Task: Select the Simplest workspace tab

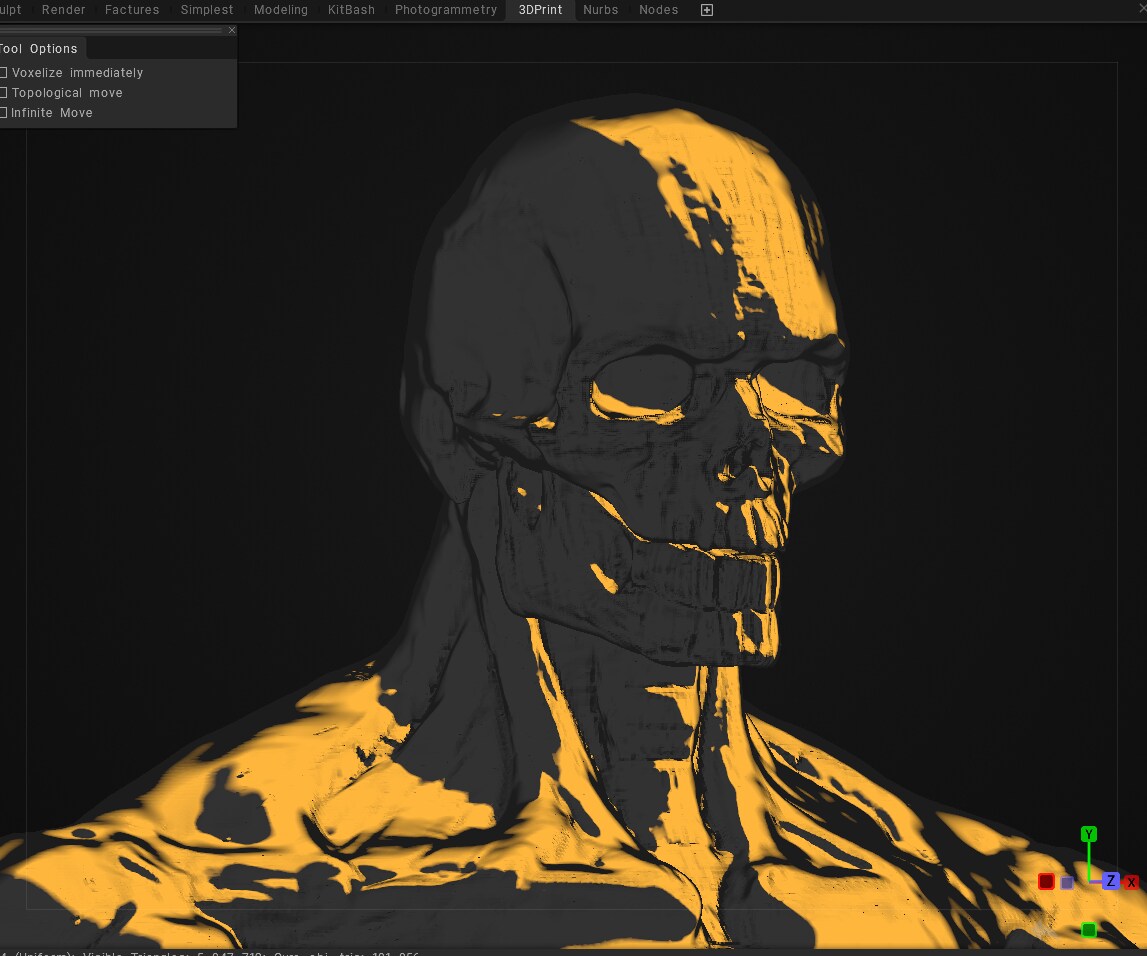Action: tap(207, 10)
